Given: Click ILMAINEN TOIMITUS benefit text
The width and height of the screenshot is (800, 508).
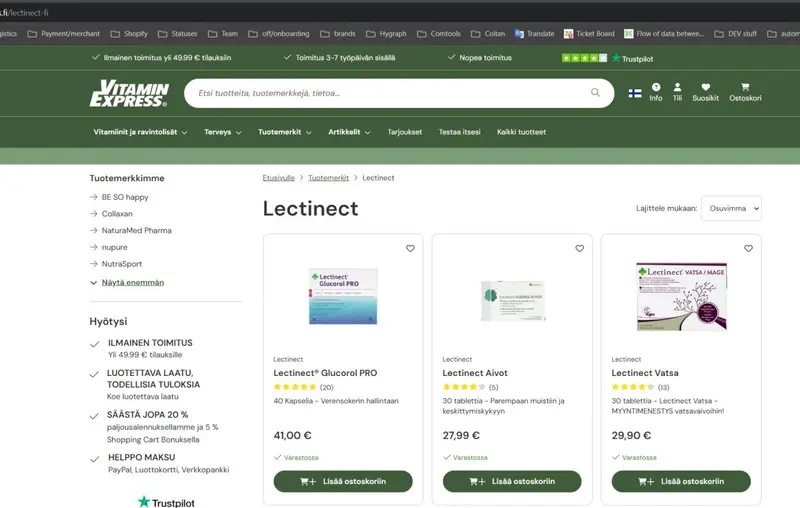Looking at the screenshot, I should 150,343.
